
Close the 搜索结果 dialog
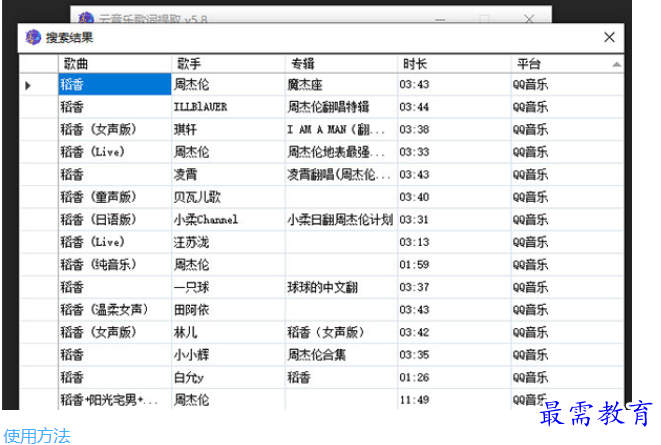(x=609, y=37)
